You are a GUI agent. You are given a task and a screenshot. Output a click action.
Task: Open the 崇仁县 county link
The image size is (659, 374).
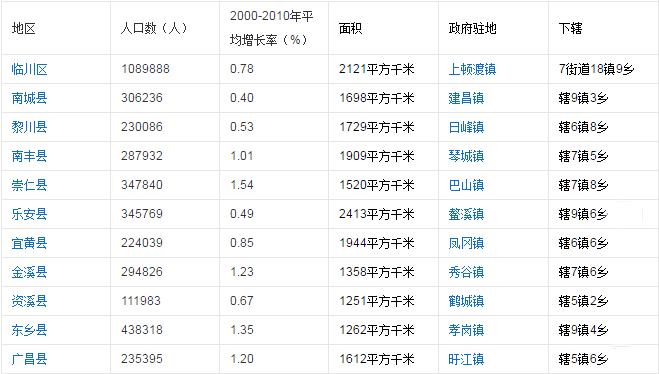29,185
